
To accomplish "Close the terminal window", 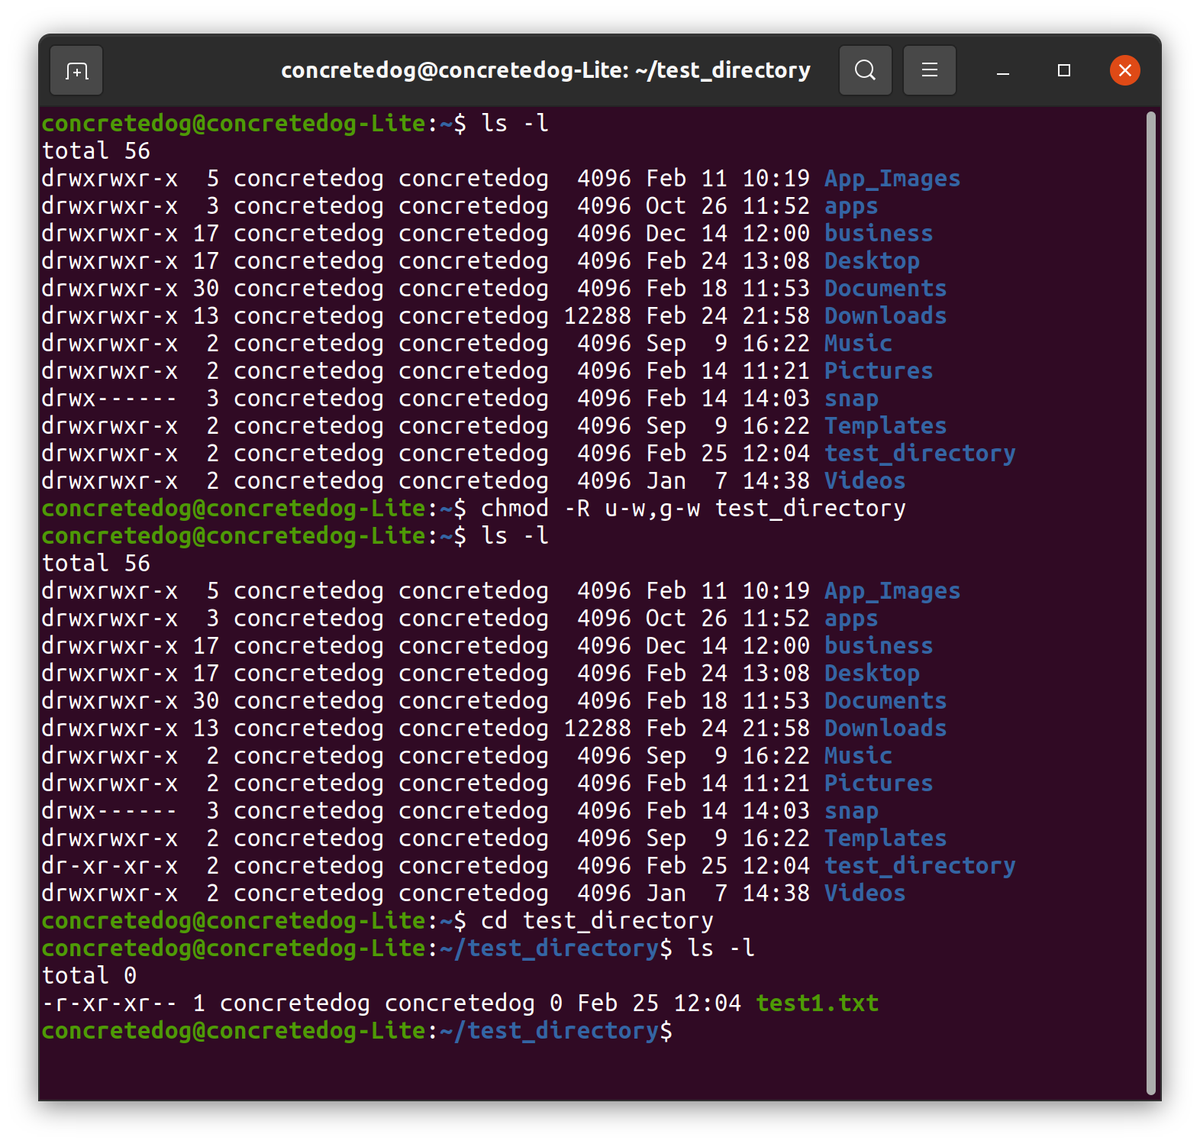I will click(x=1124, y=69).
